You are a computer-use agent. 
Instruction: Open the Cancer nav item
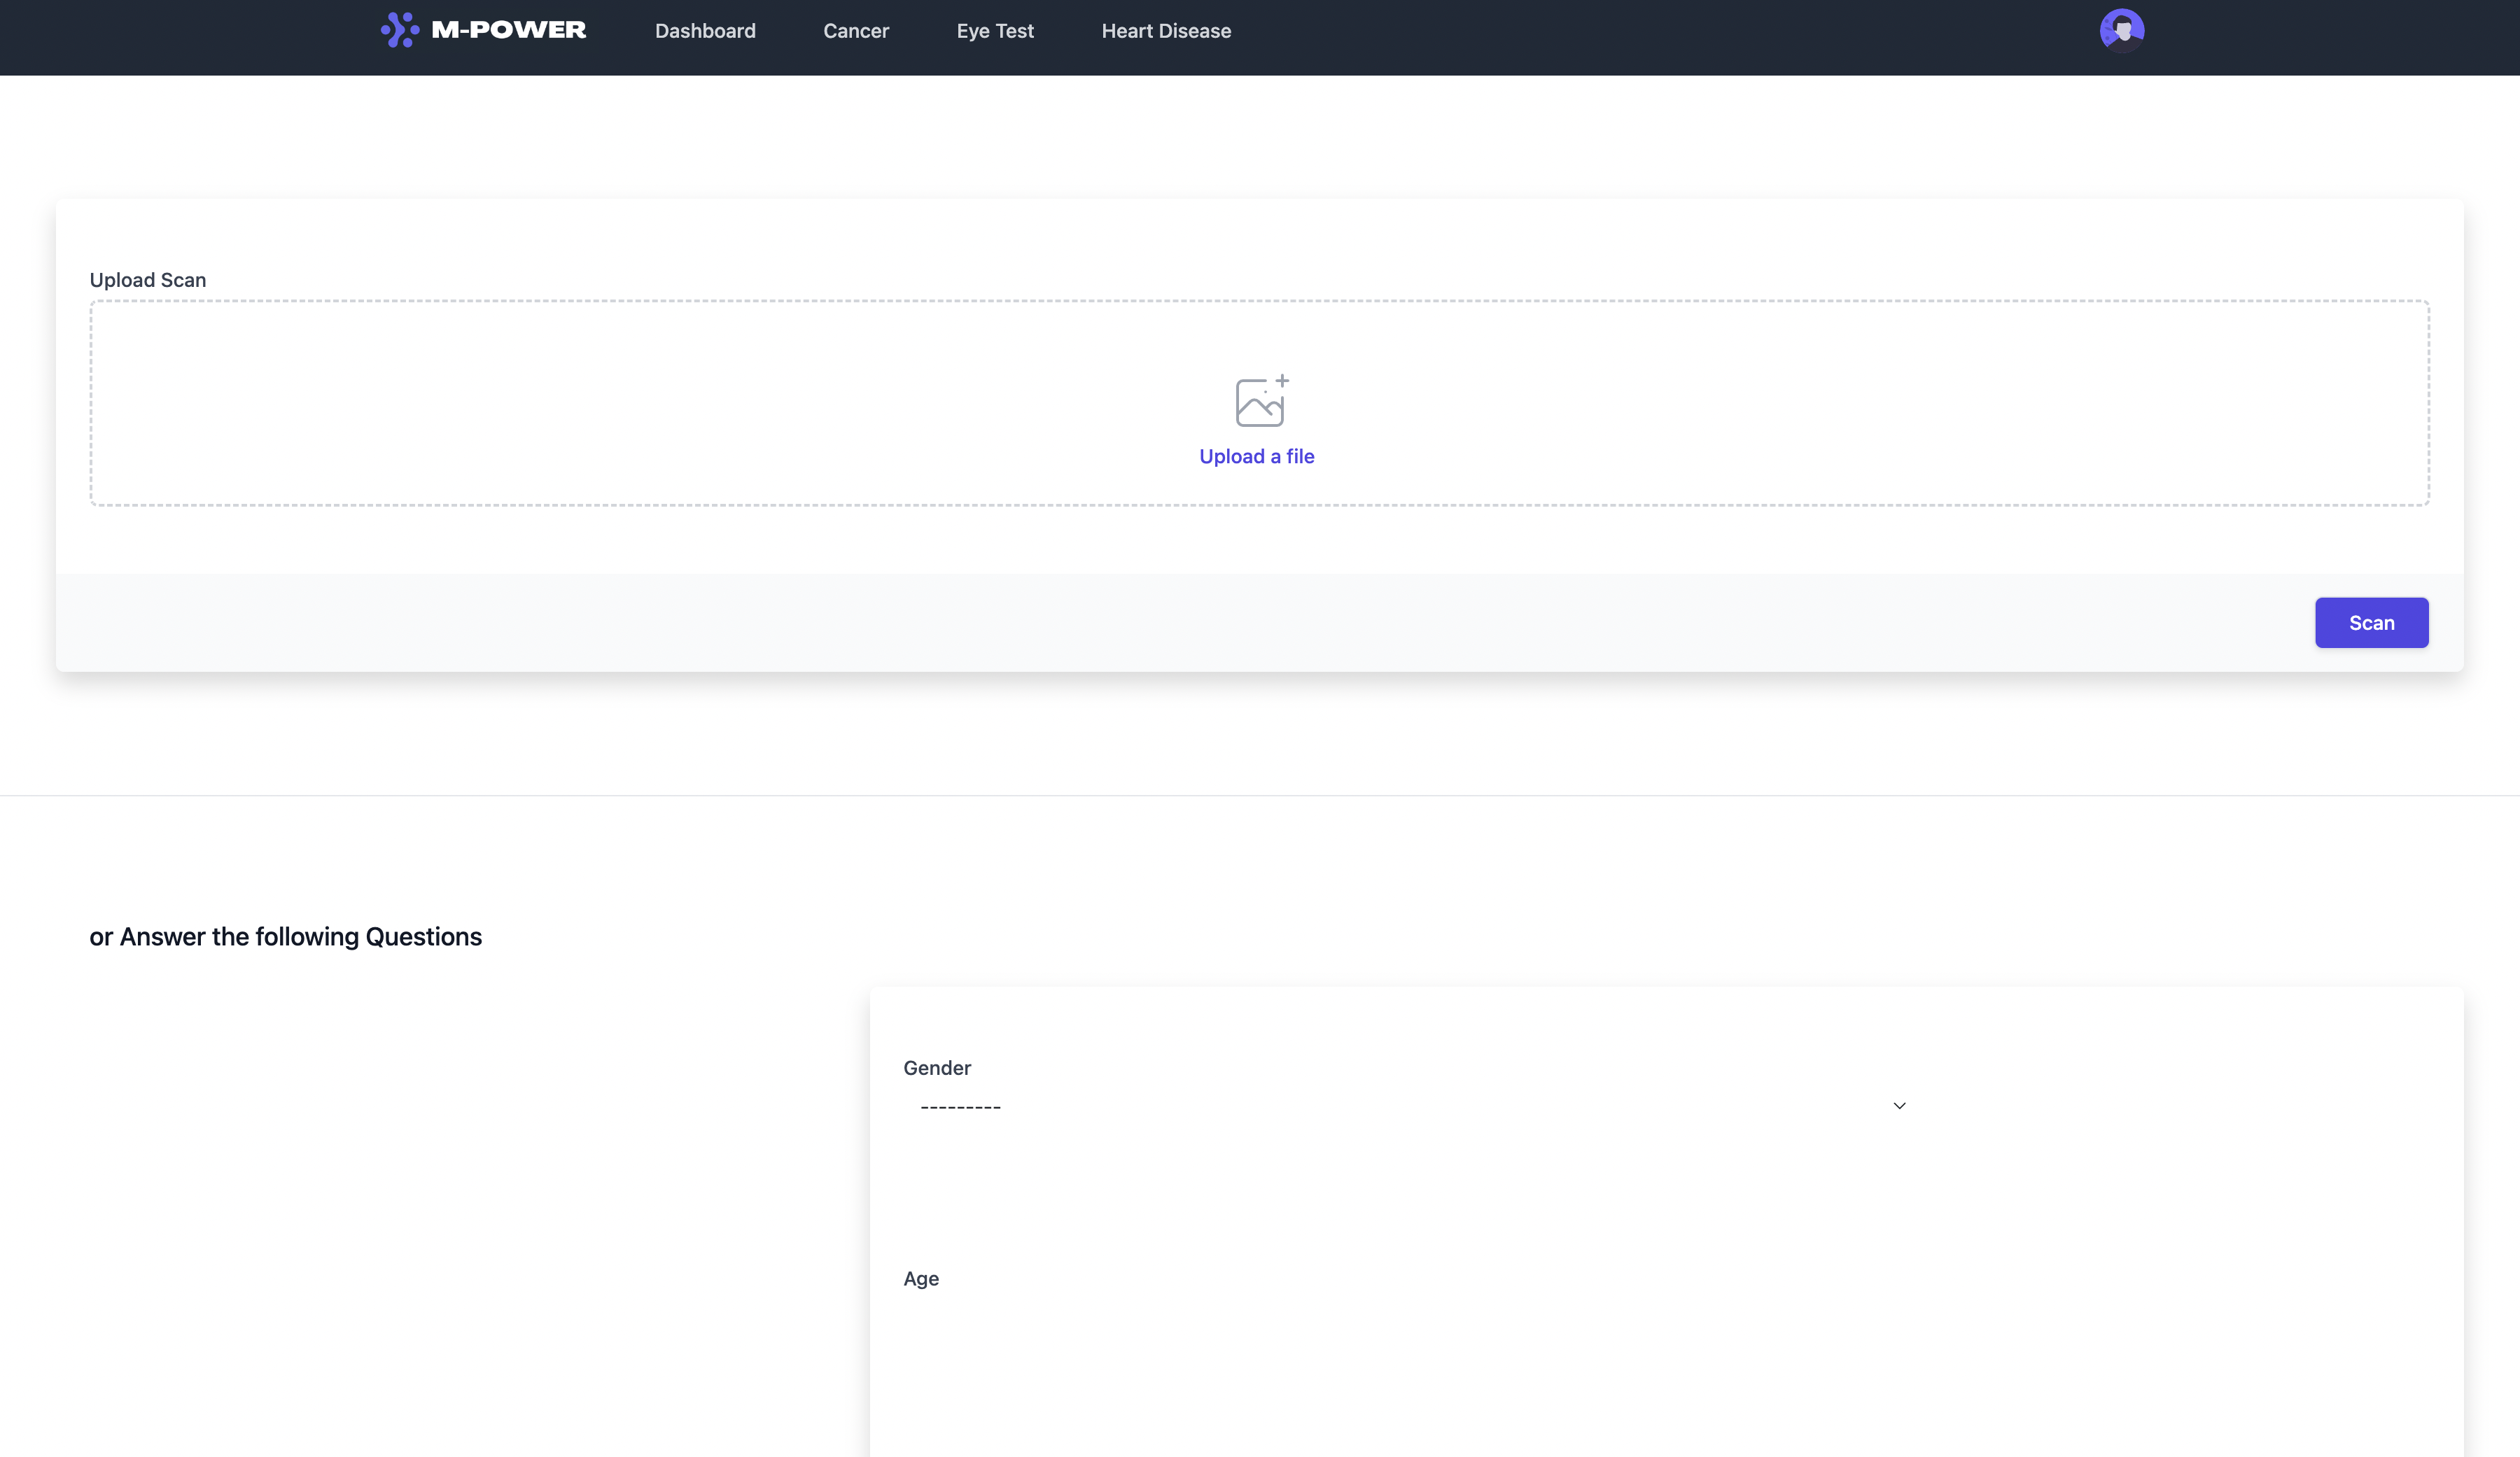click(x=856, y=31)
